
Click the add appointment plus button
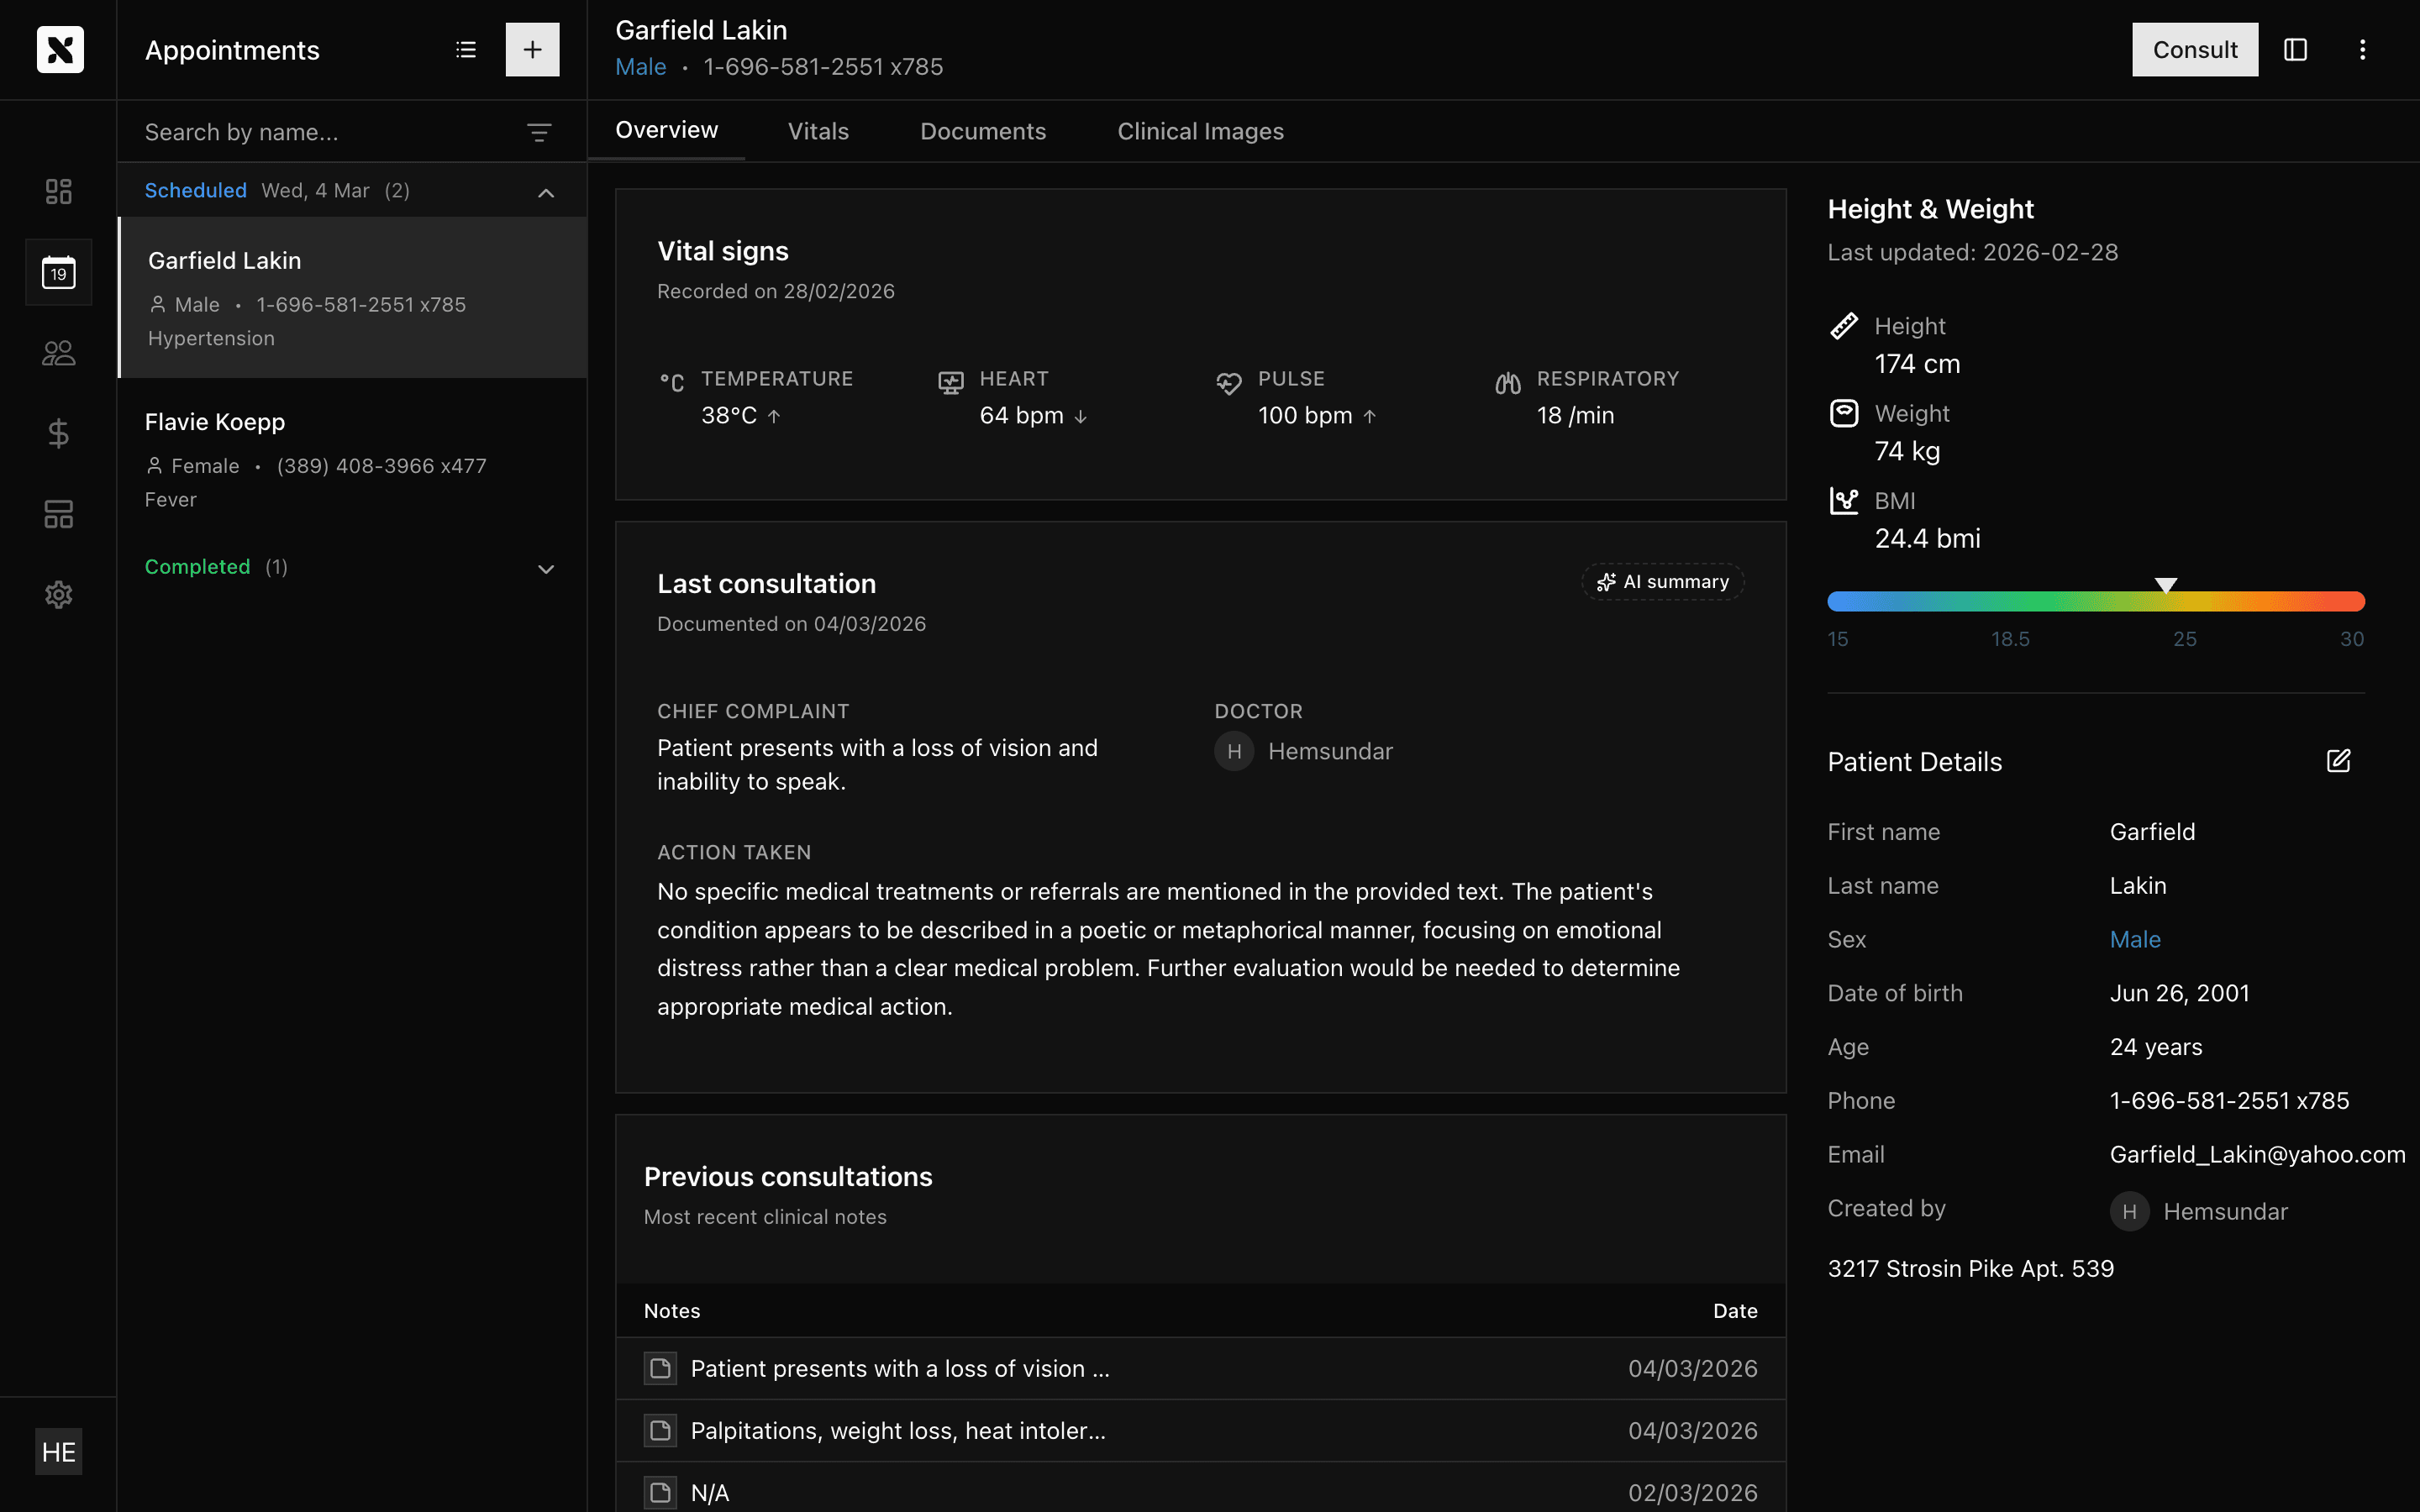tap(532, 49)
